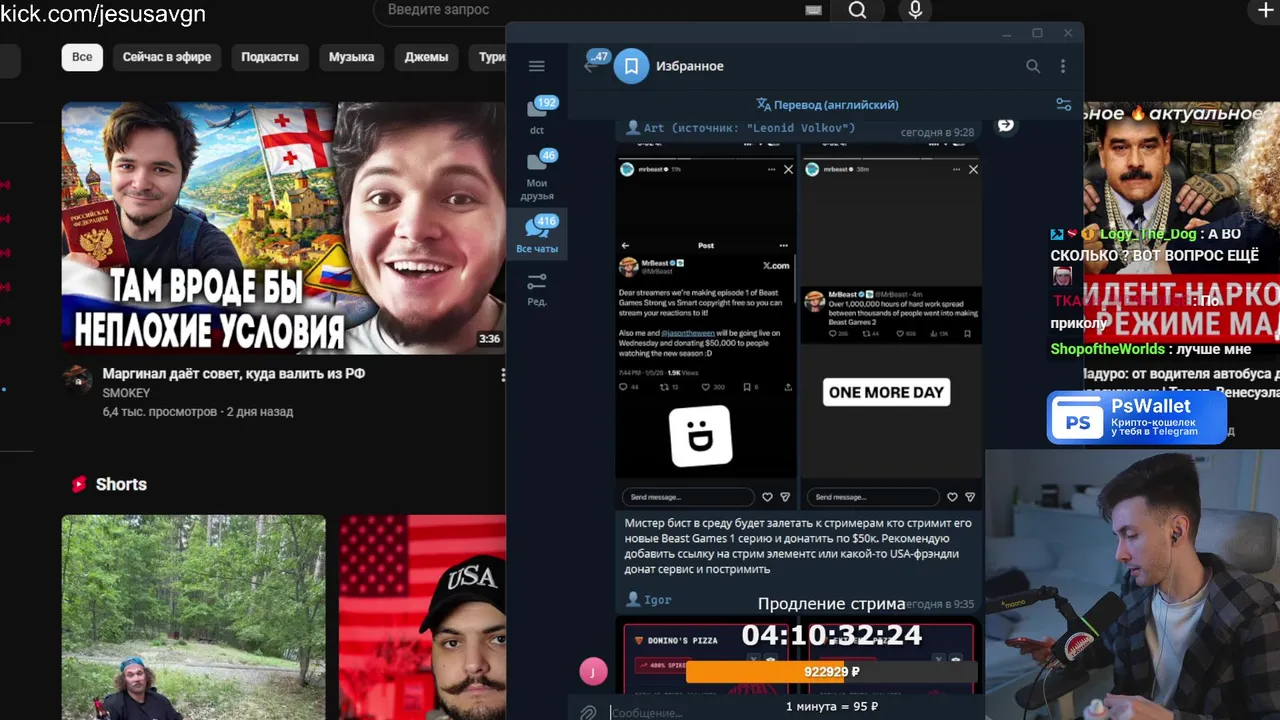Select the Подкасты filter chip

pos(270,57)
